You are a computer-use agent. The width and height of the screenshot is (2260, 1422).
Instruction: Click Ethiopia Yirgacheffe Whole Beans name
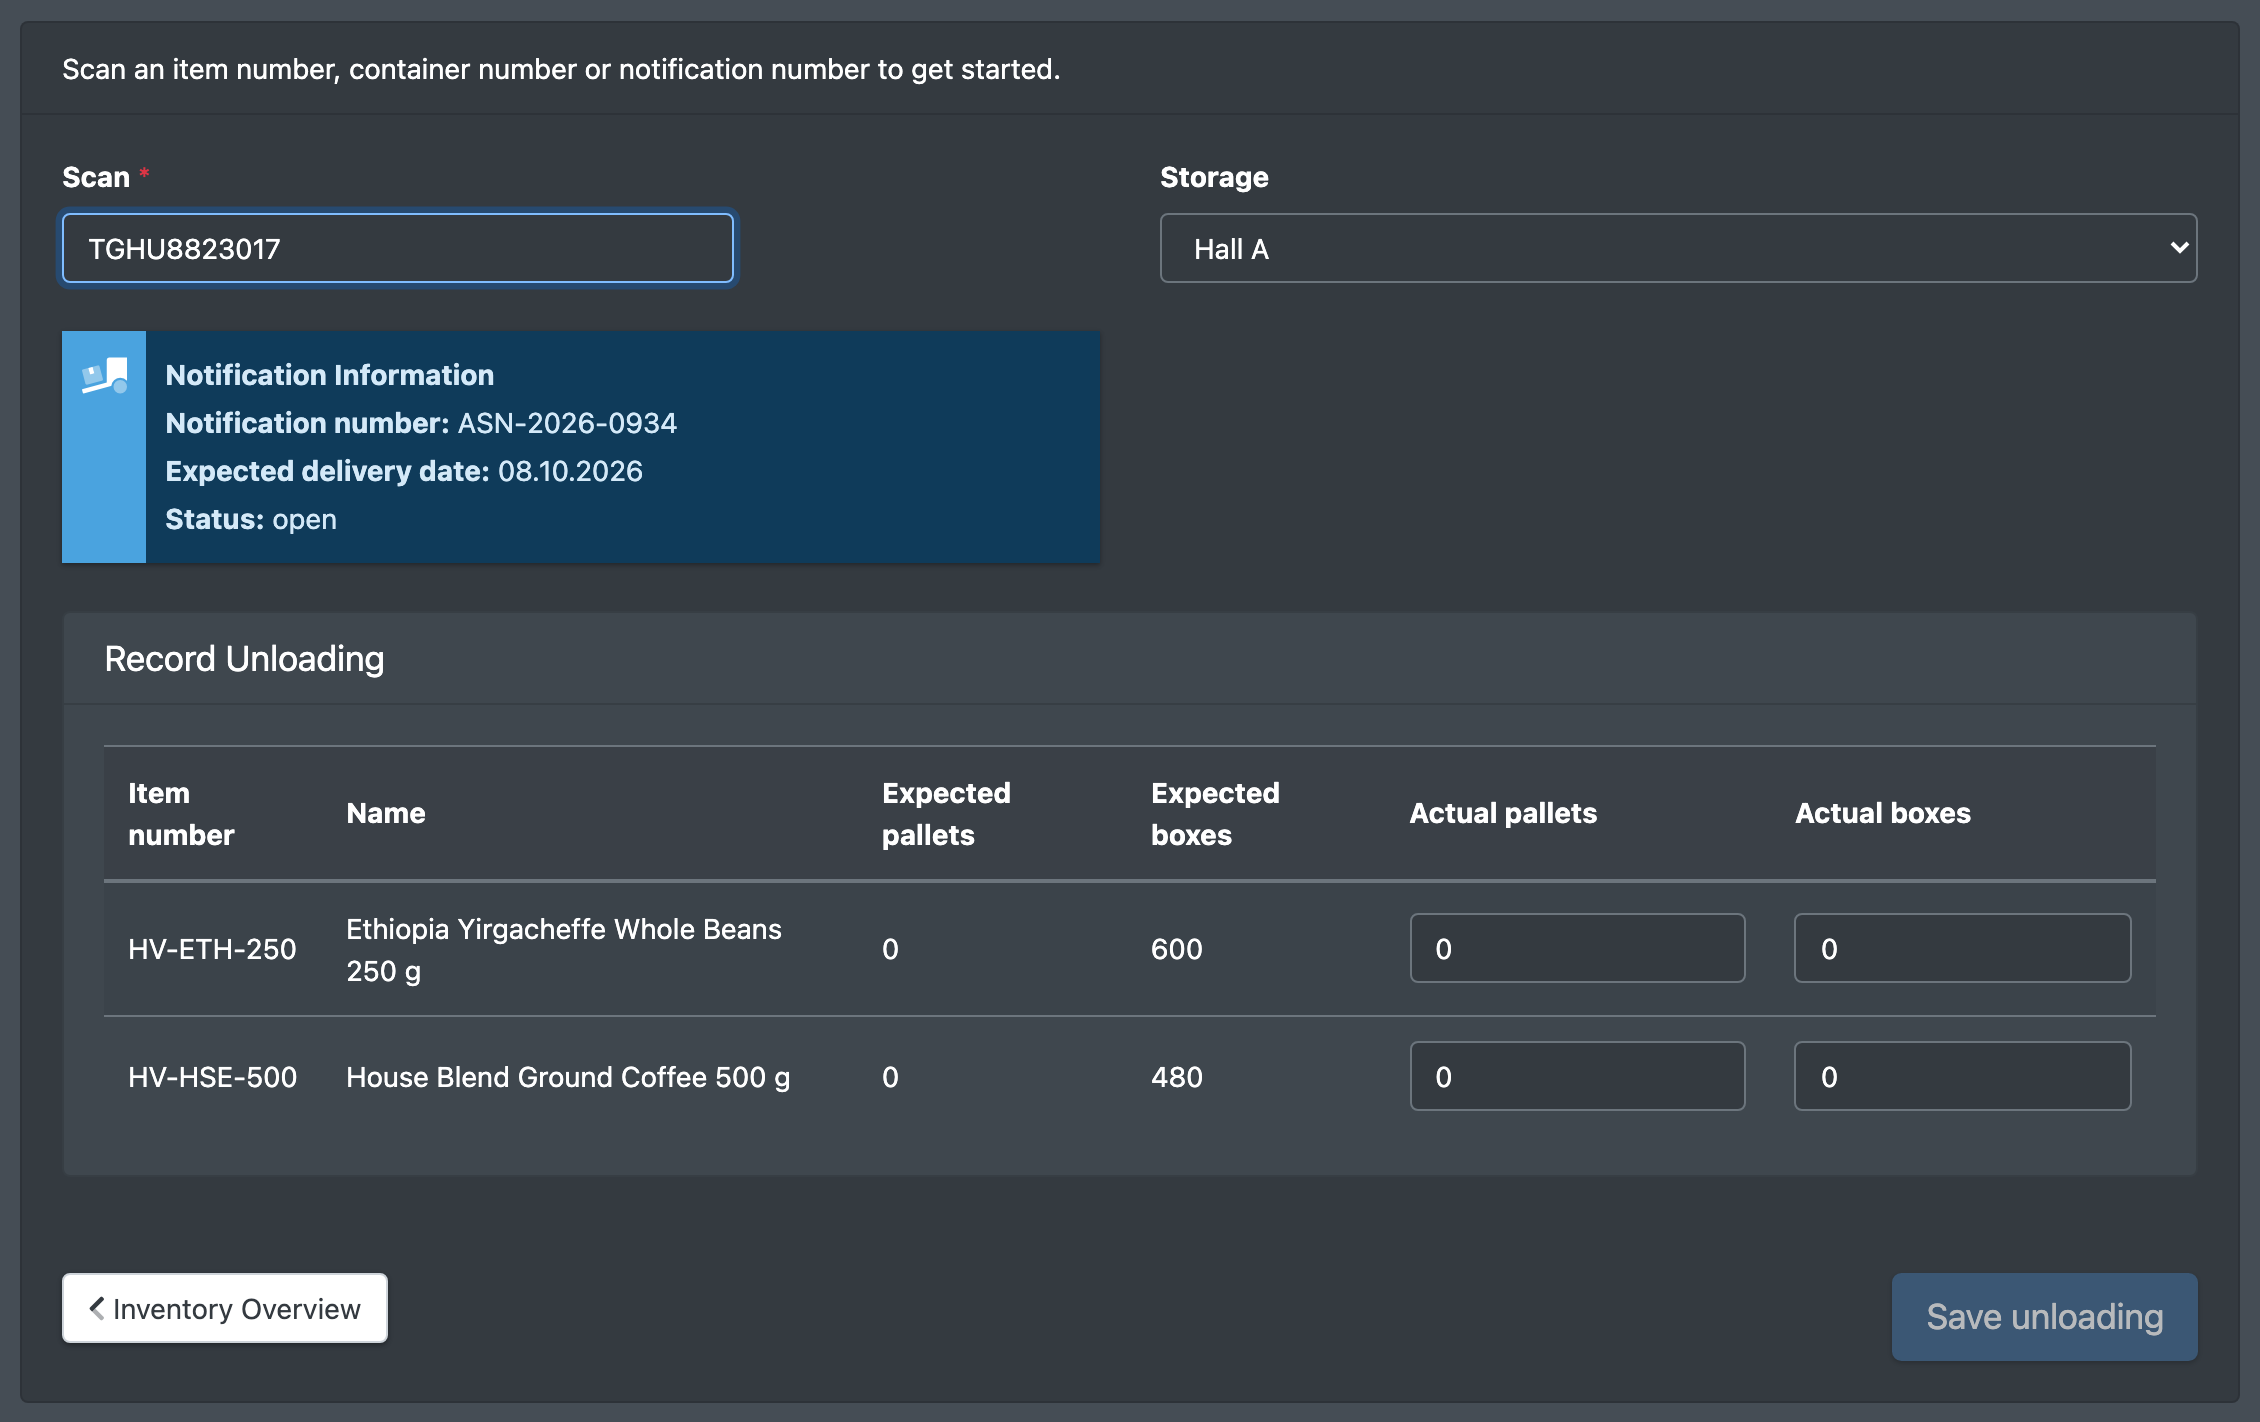(x=564, y=949)
